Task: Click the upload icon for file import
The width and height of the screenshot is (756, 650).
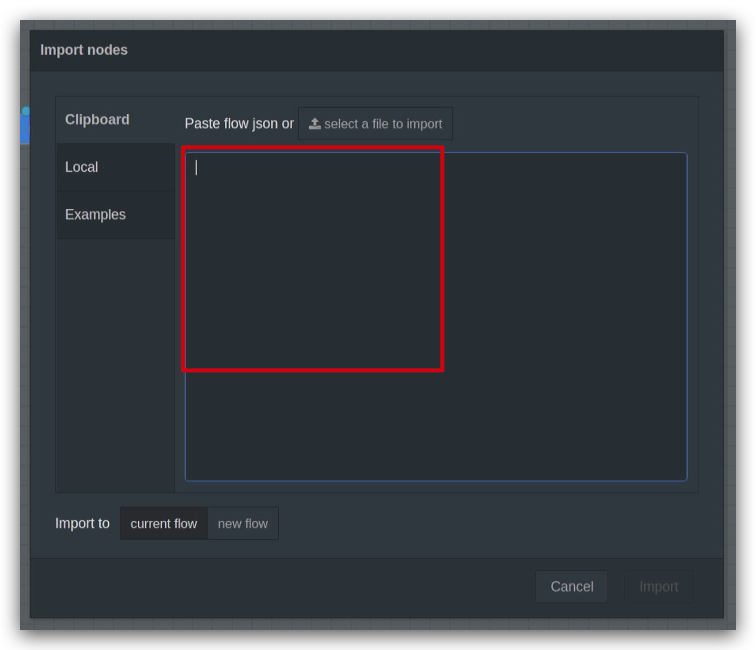Action: [314, 124]
